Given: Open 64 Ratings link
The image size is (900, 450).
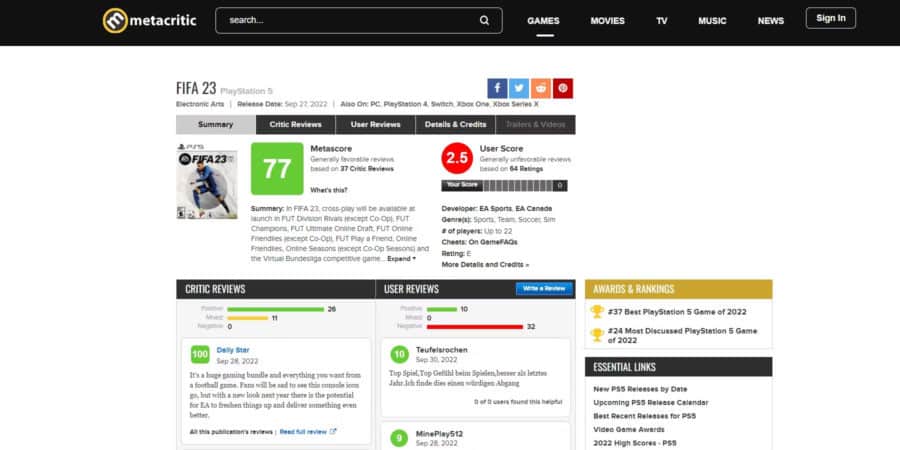Looking at the screenshot, I should [x=526, y=169].
